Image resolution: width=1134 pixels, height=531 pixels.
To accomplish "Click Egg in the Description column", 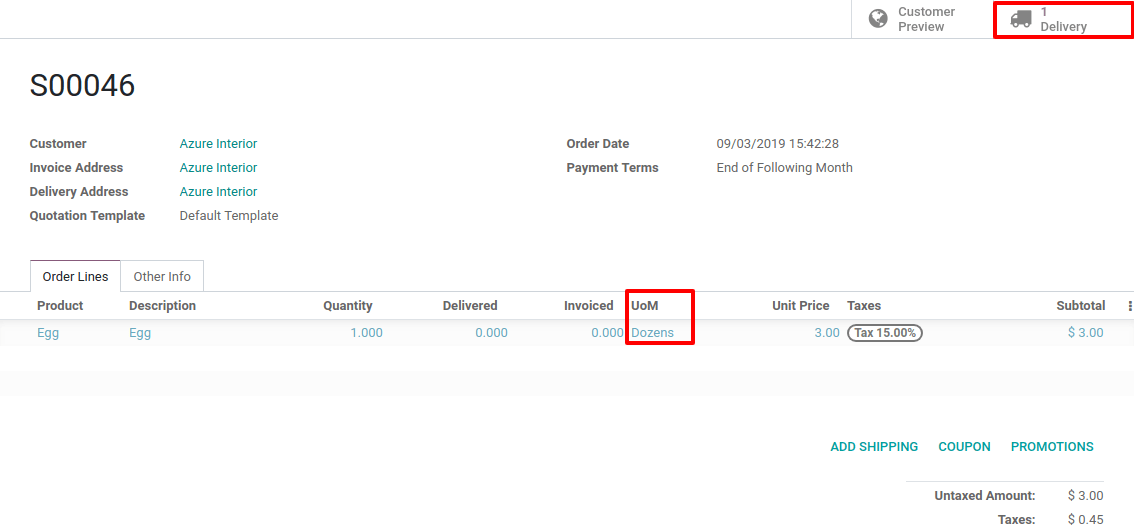I will pos(140,333).
